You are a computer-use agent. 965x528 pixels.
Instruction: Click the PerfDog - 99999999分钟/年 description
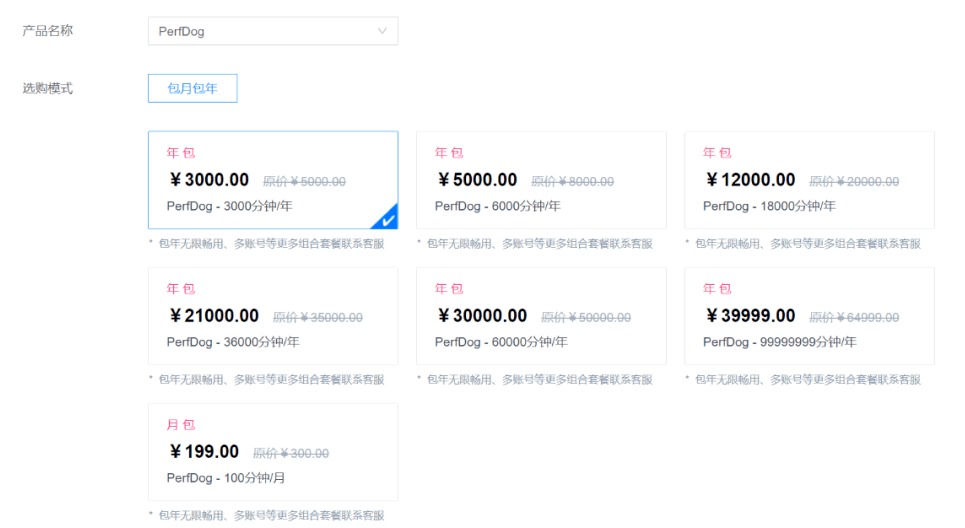point(779,342)
